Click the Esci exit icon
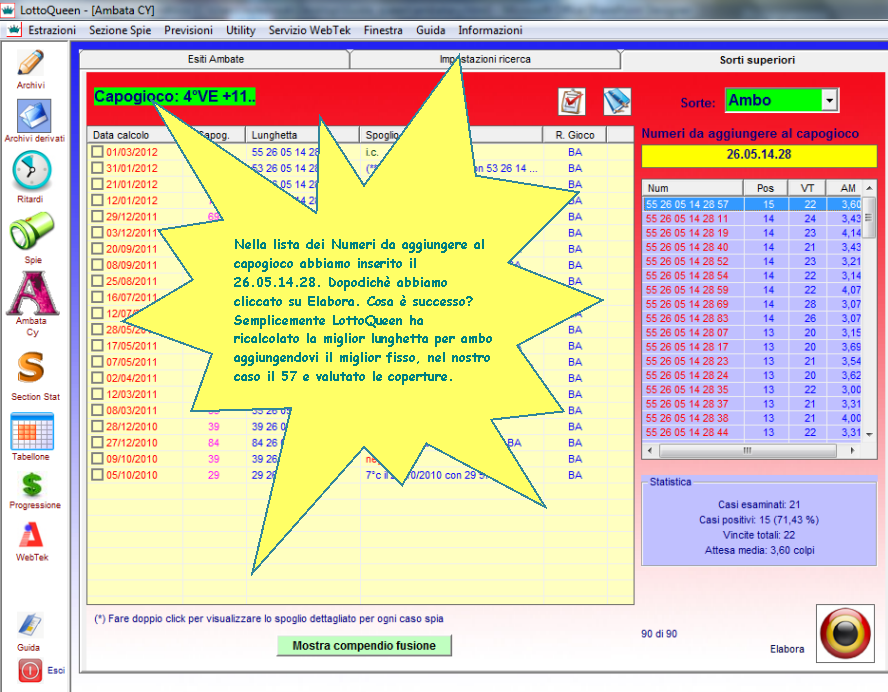 point(30,670)
